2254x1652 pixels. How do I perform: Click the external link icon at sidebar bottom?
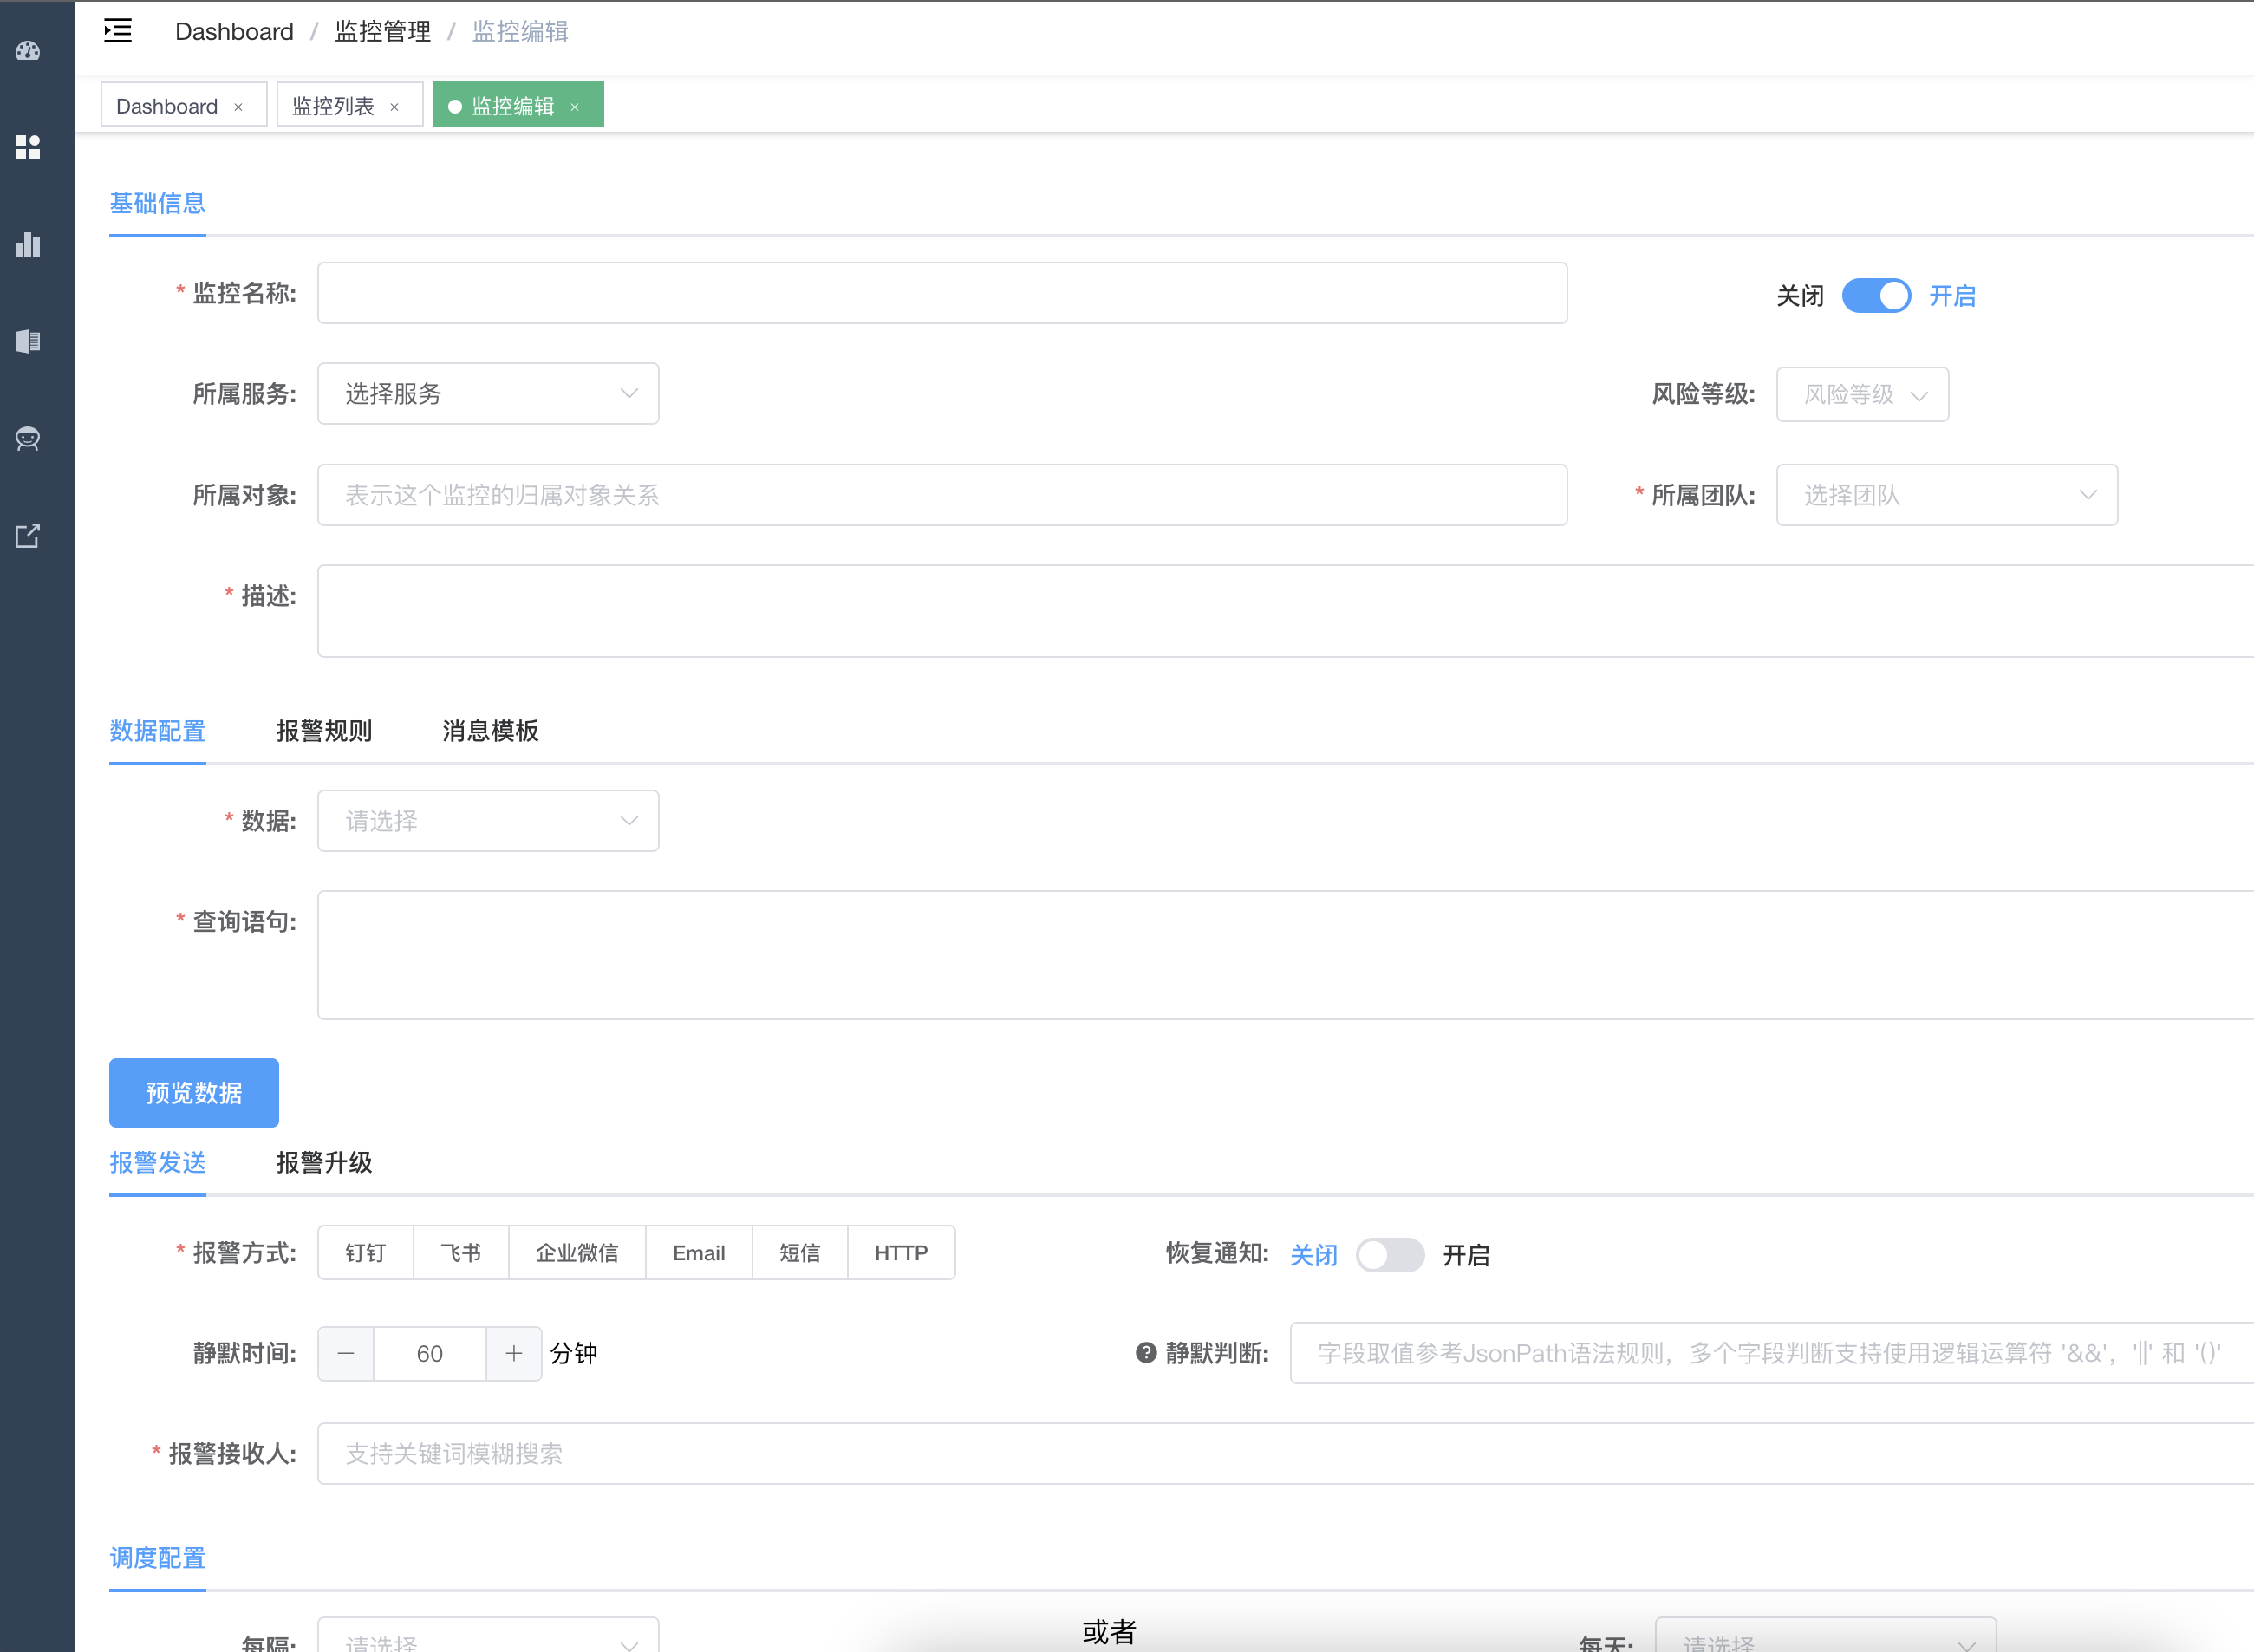pyautogui.click(x=27, y=535)
